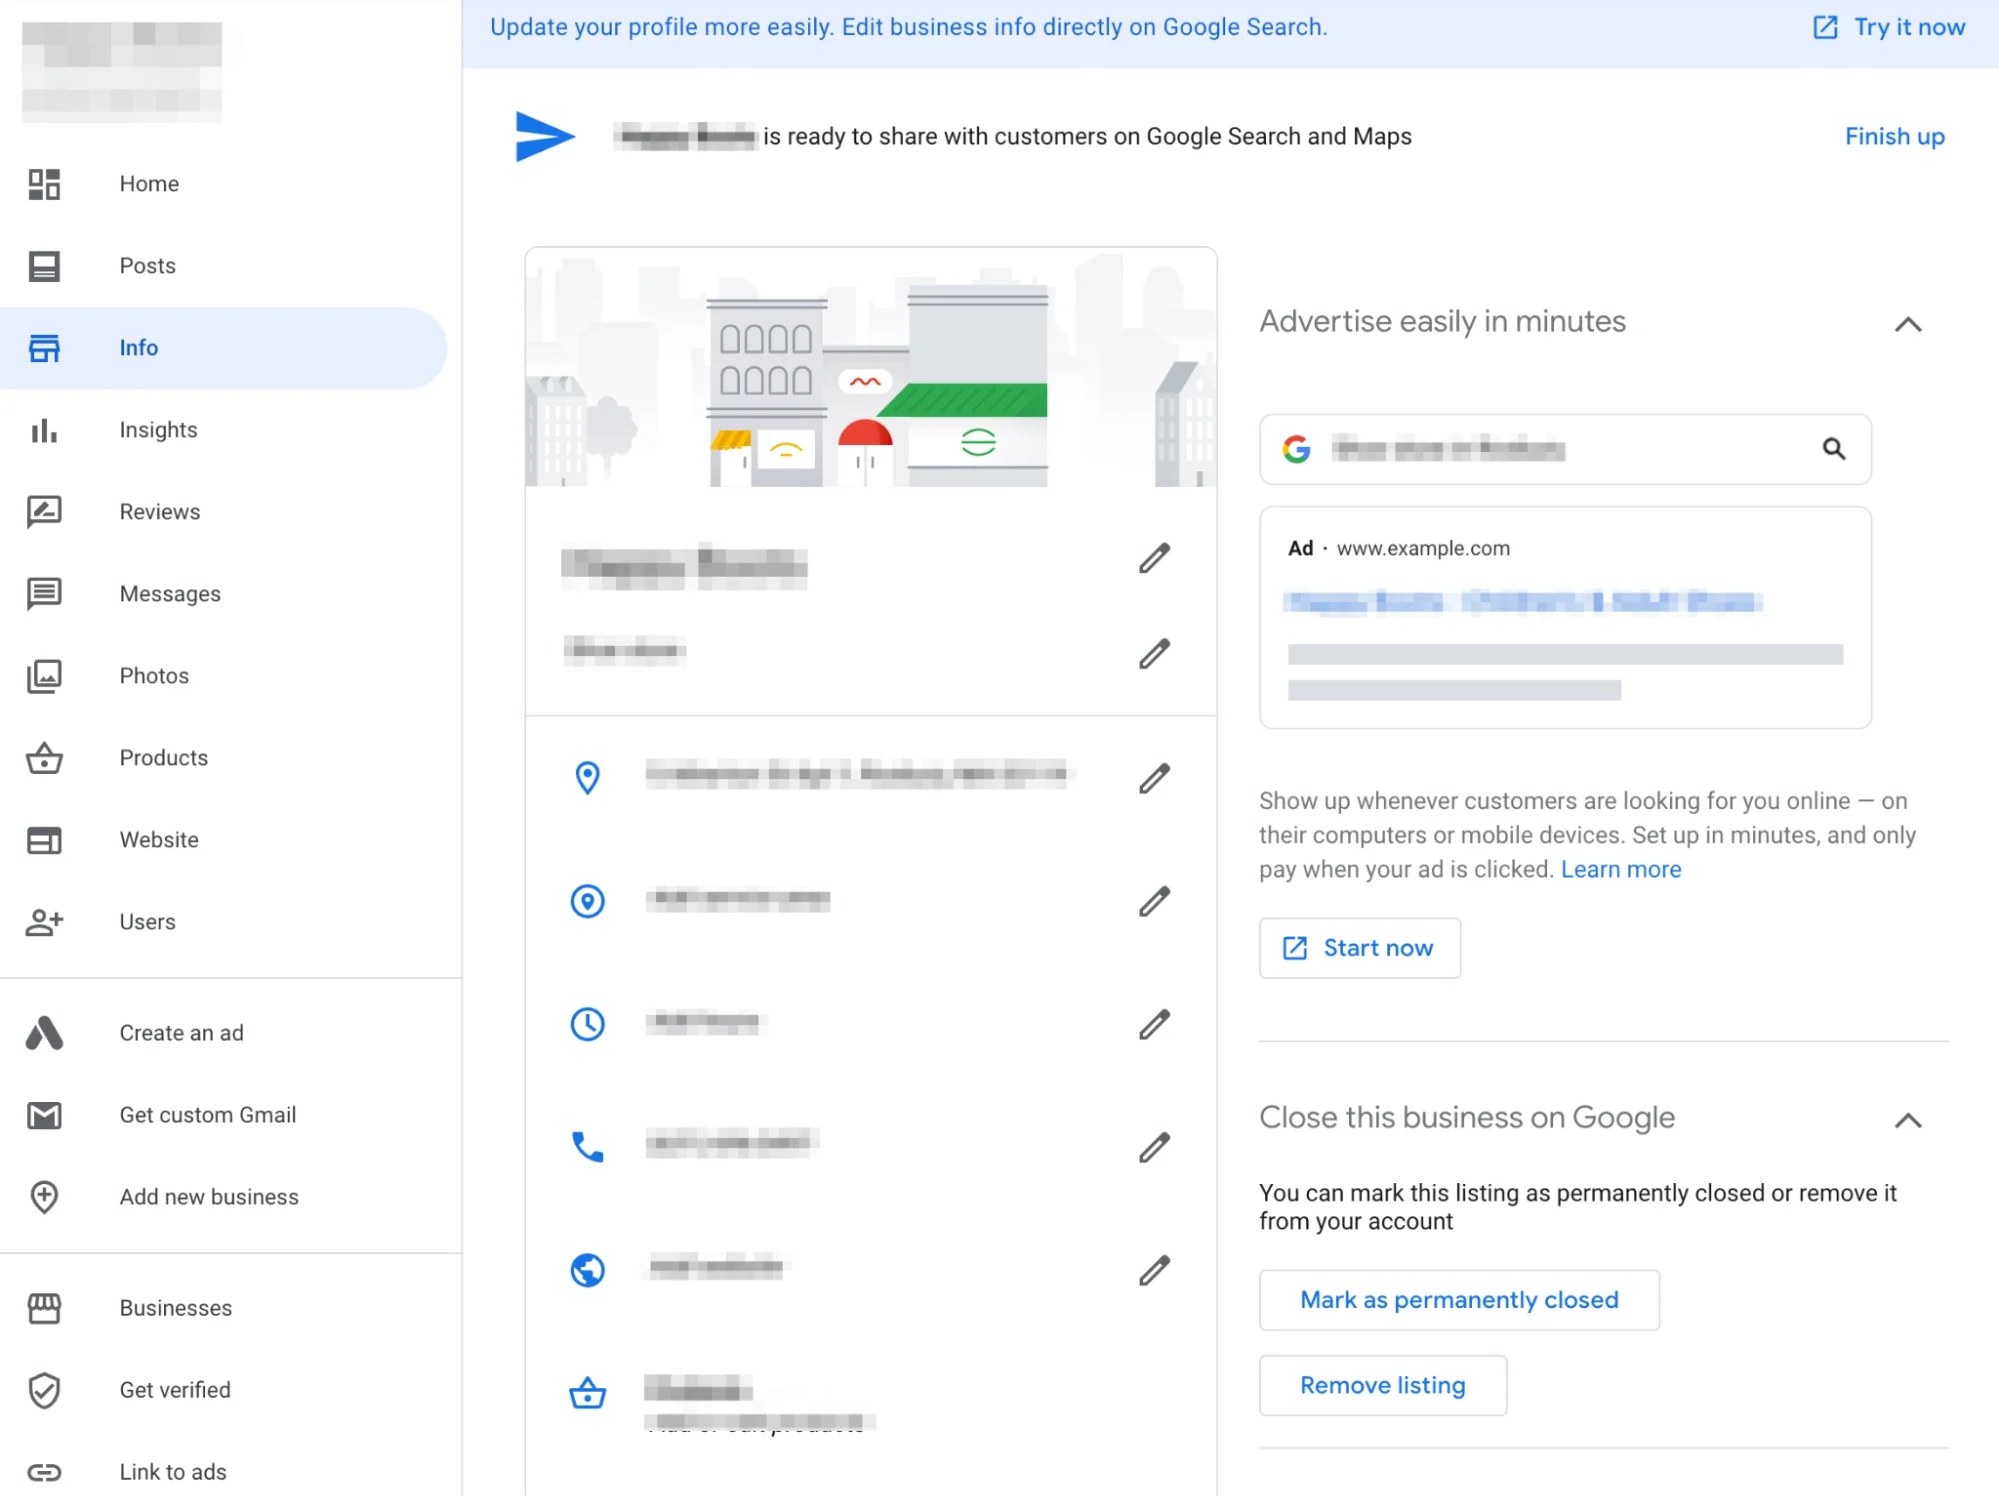1999x1497 pixels.
Task: Edit business name with pencil icon
Action: coord(1154,558)
